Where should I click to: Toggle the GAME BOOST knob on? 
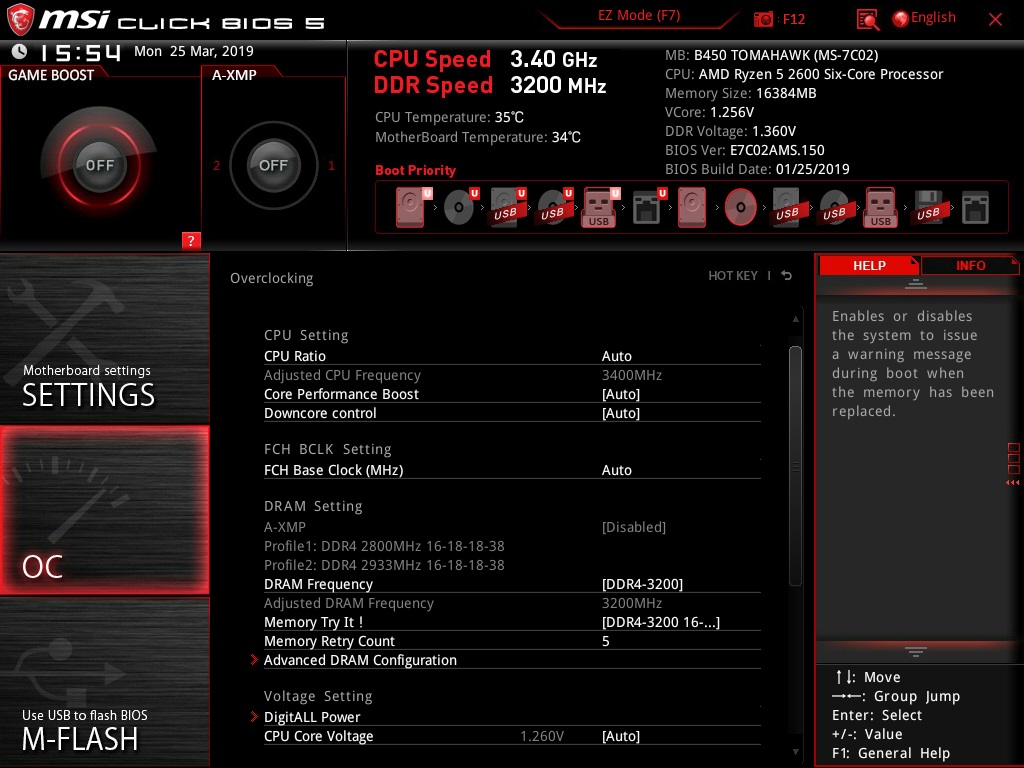99,165
